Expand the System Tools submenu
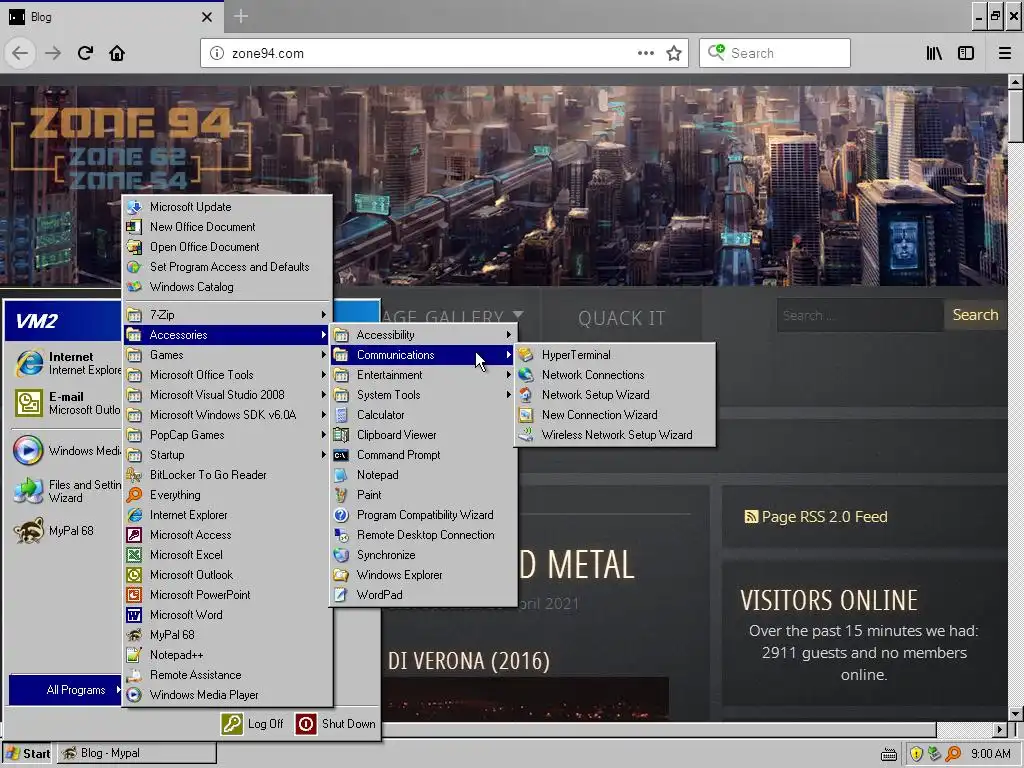 (423, 394)
